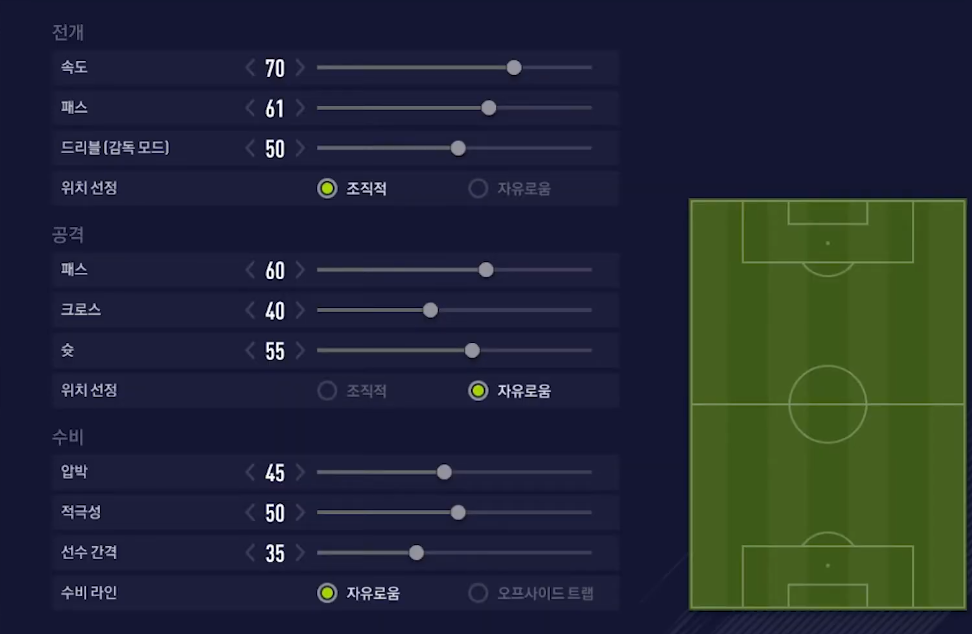Decrease 압박 value 45 with left arrow
The height and width of the screenshot is (634, 972).
point(250,472)
